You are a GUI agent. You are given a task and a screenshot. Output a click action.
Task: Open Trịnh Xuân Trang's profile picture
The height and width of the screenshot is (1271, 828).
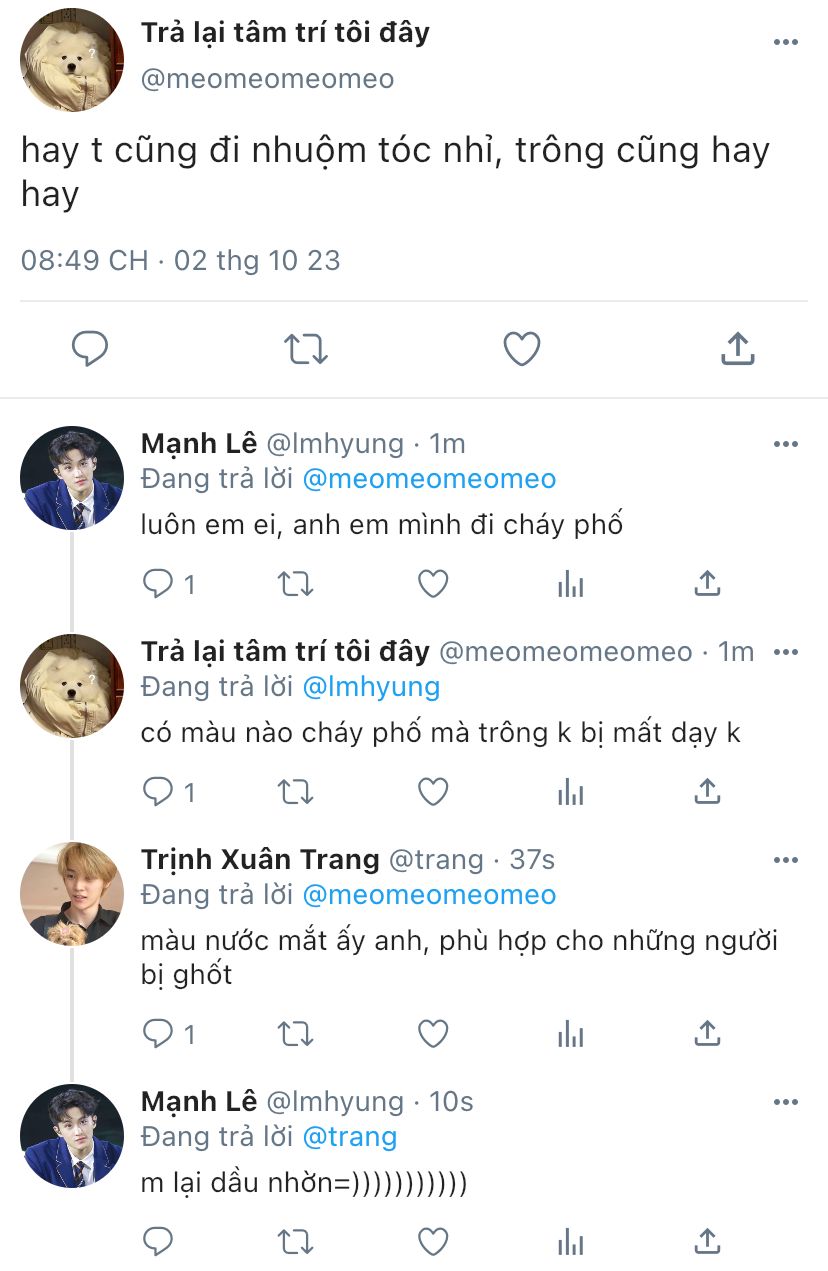72,893
